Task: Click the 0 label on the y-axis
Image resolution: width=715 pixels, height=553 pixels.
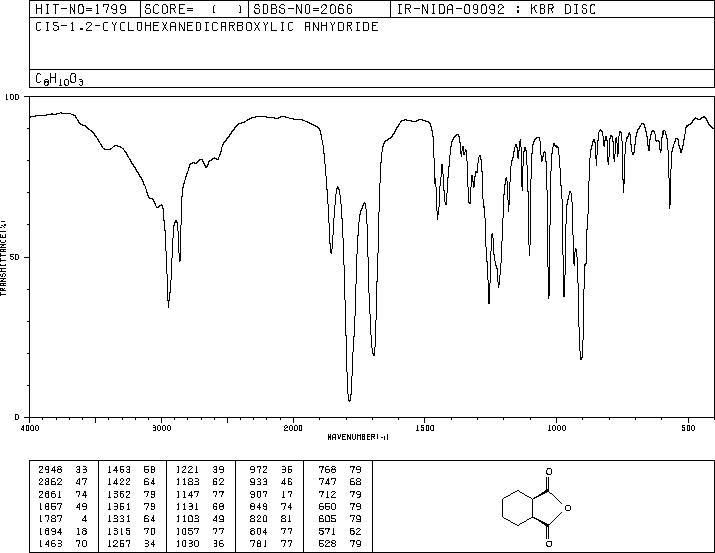Action: pyautogui.click(x=17, y=417)
